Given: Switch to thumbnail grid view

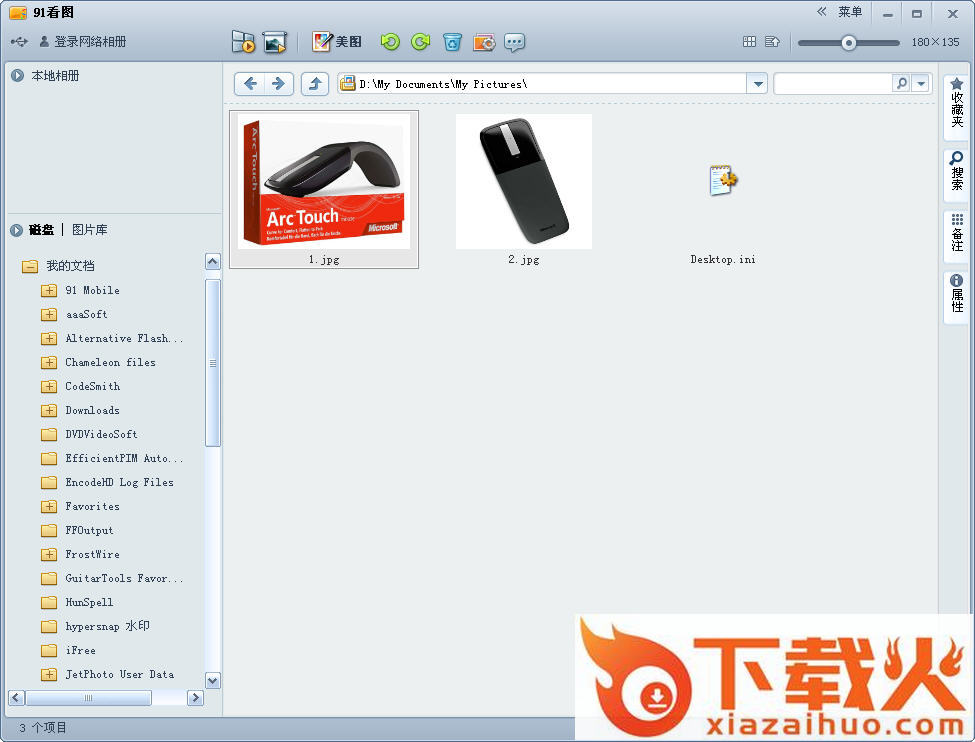Looking at the screenshot, I should pos(749,42).
